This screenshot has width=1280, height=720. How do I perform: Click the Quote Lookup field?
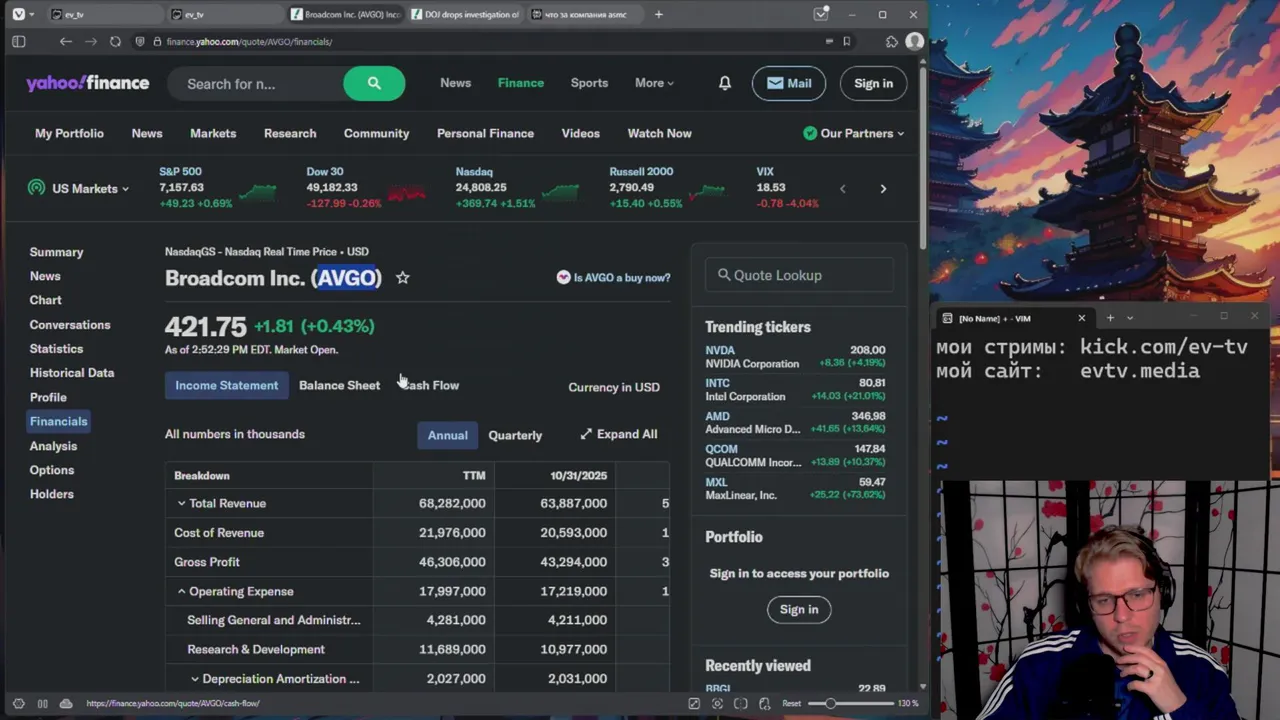(799, 275)
